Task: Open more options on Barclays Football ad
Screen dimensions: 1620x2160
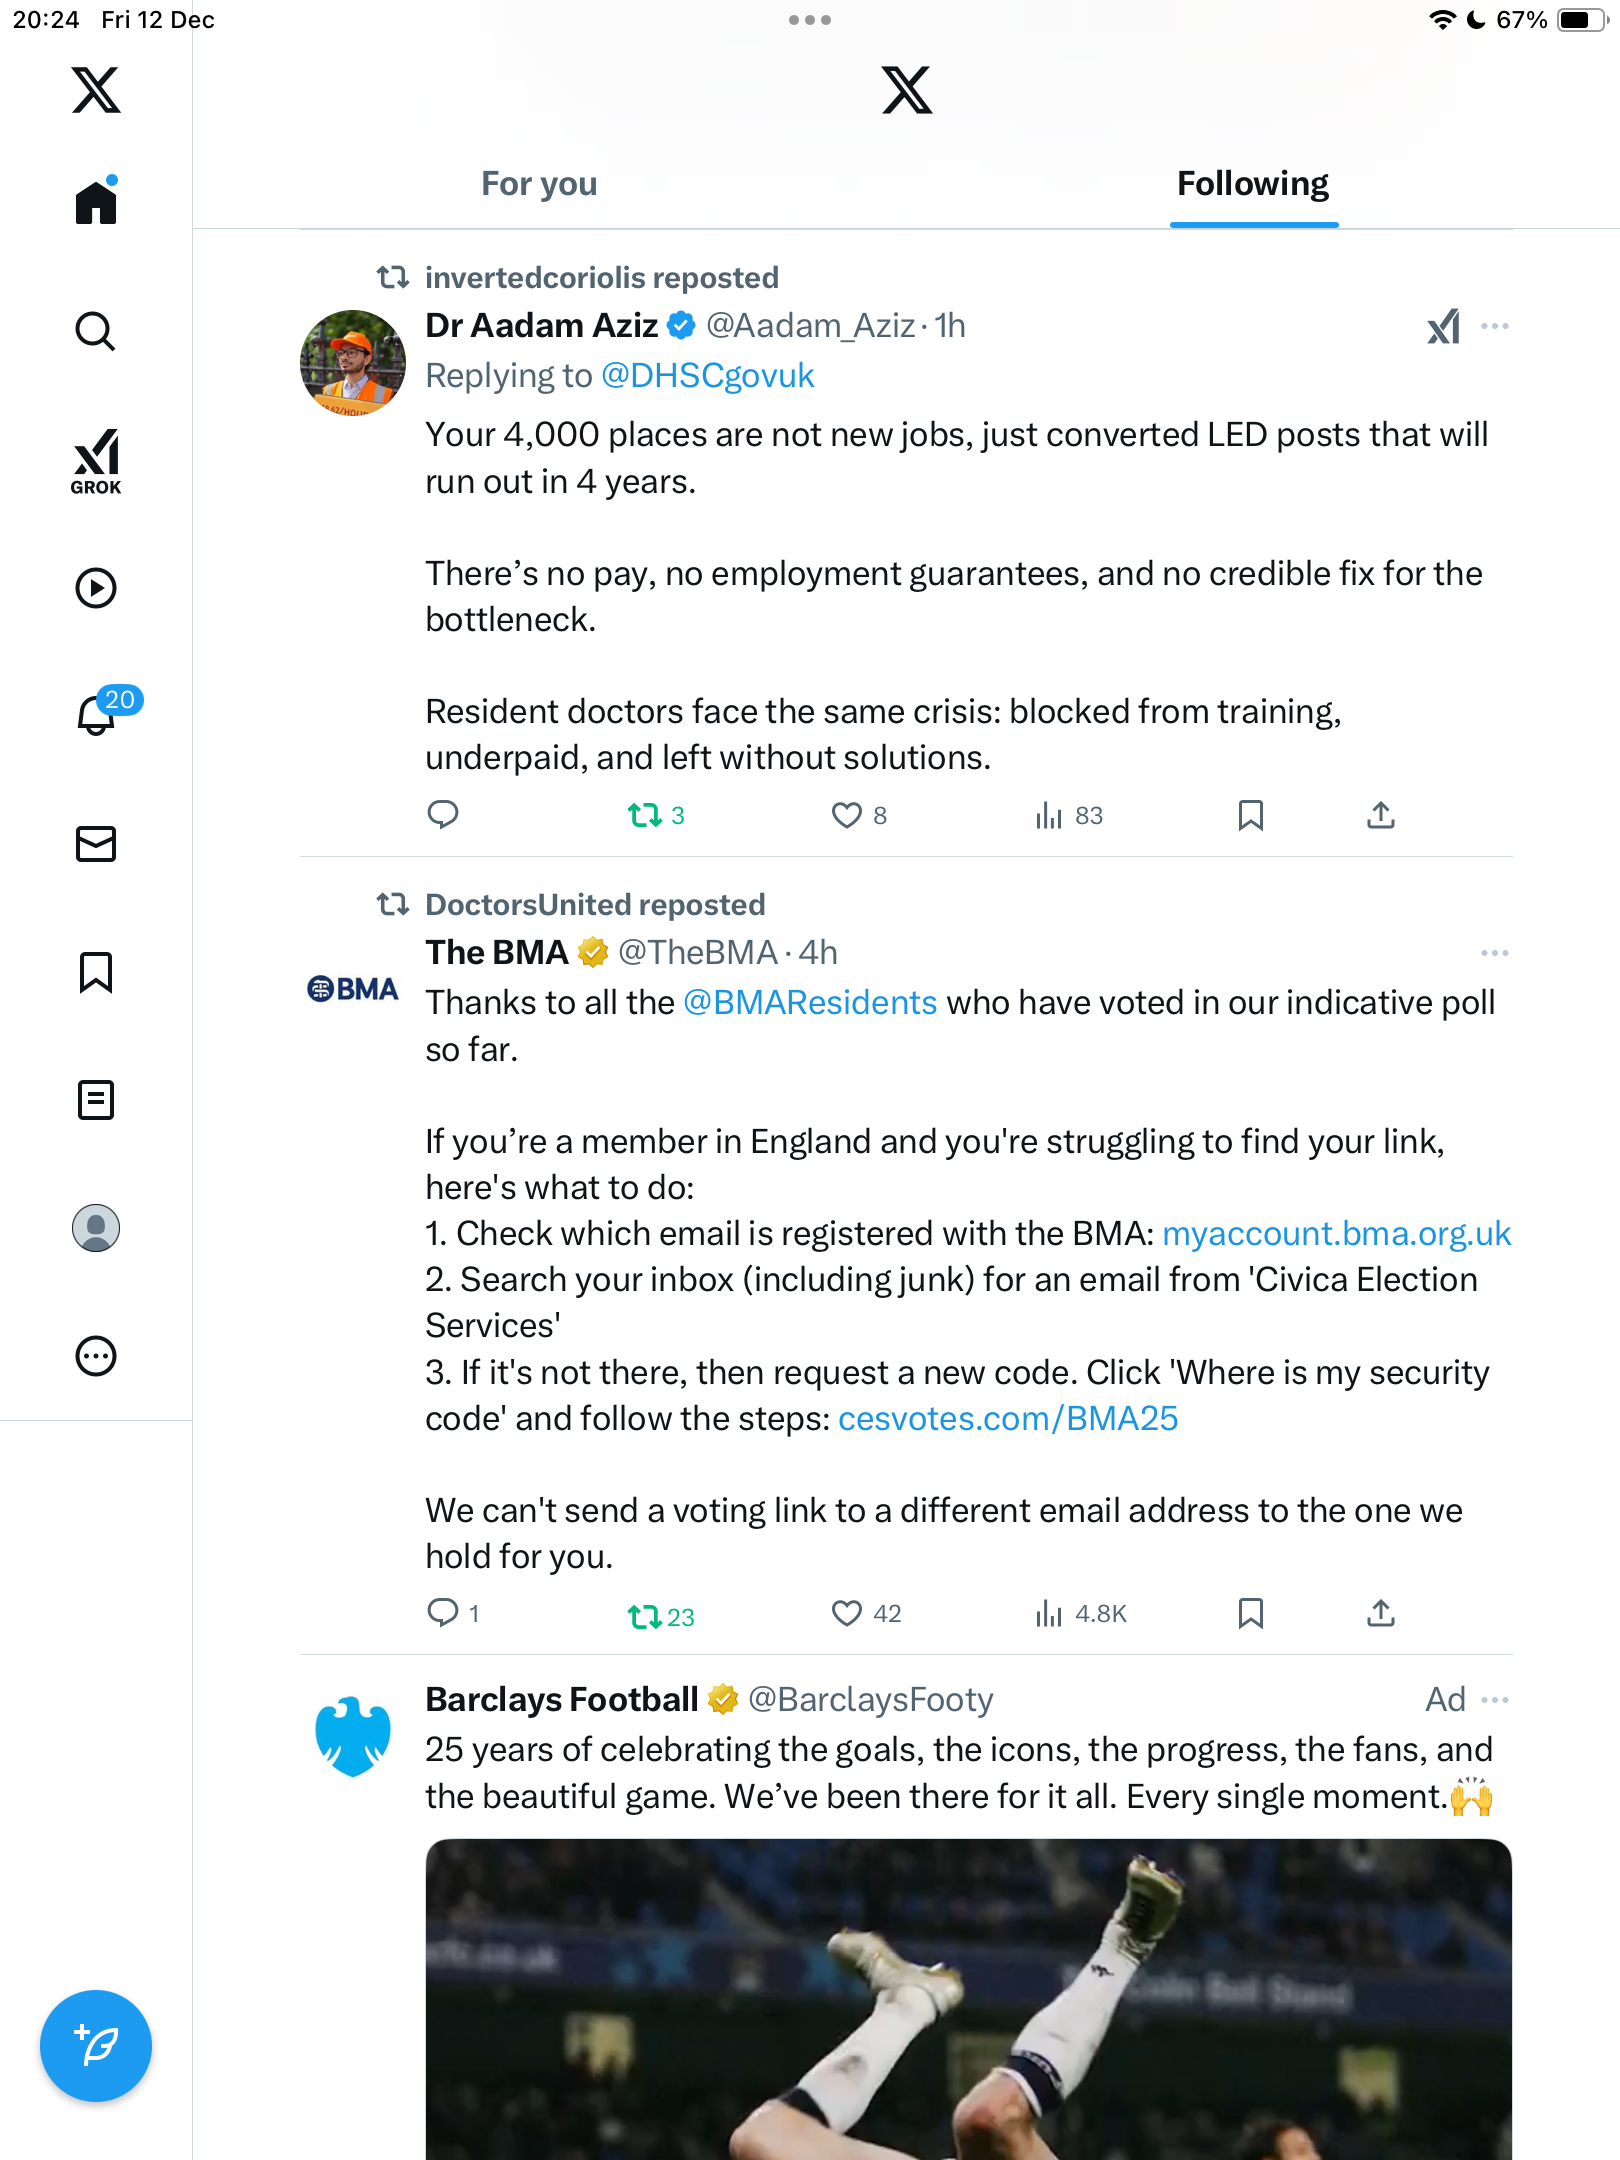Action: (x=1495, y=1700)
